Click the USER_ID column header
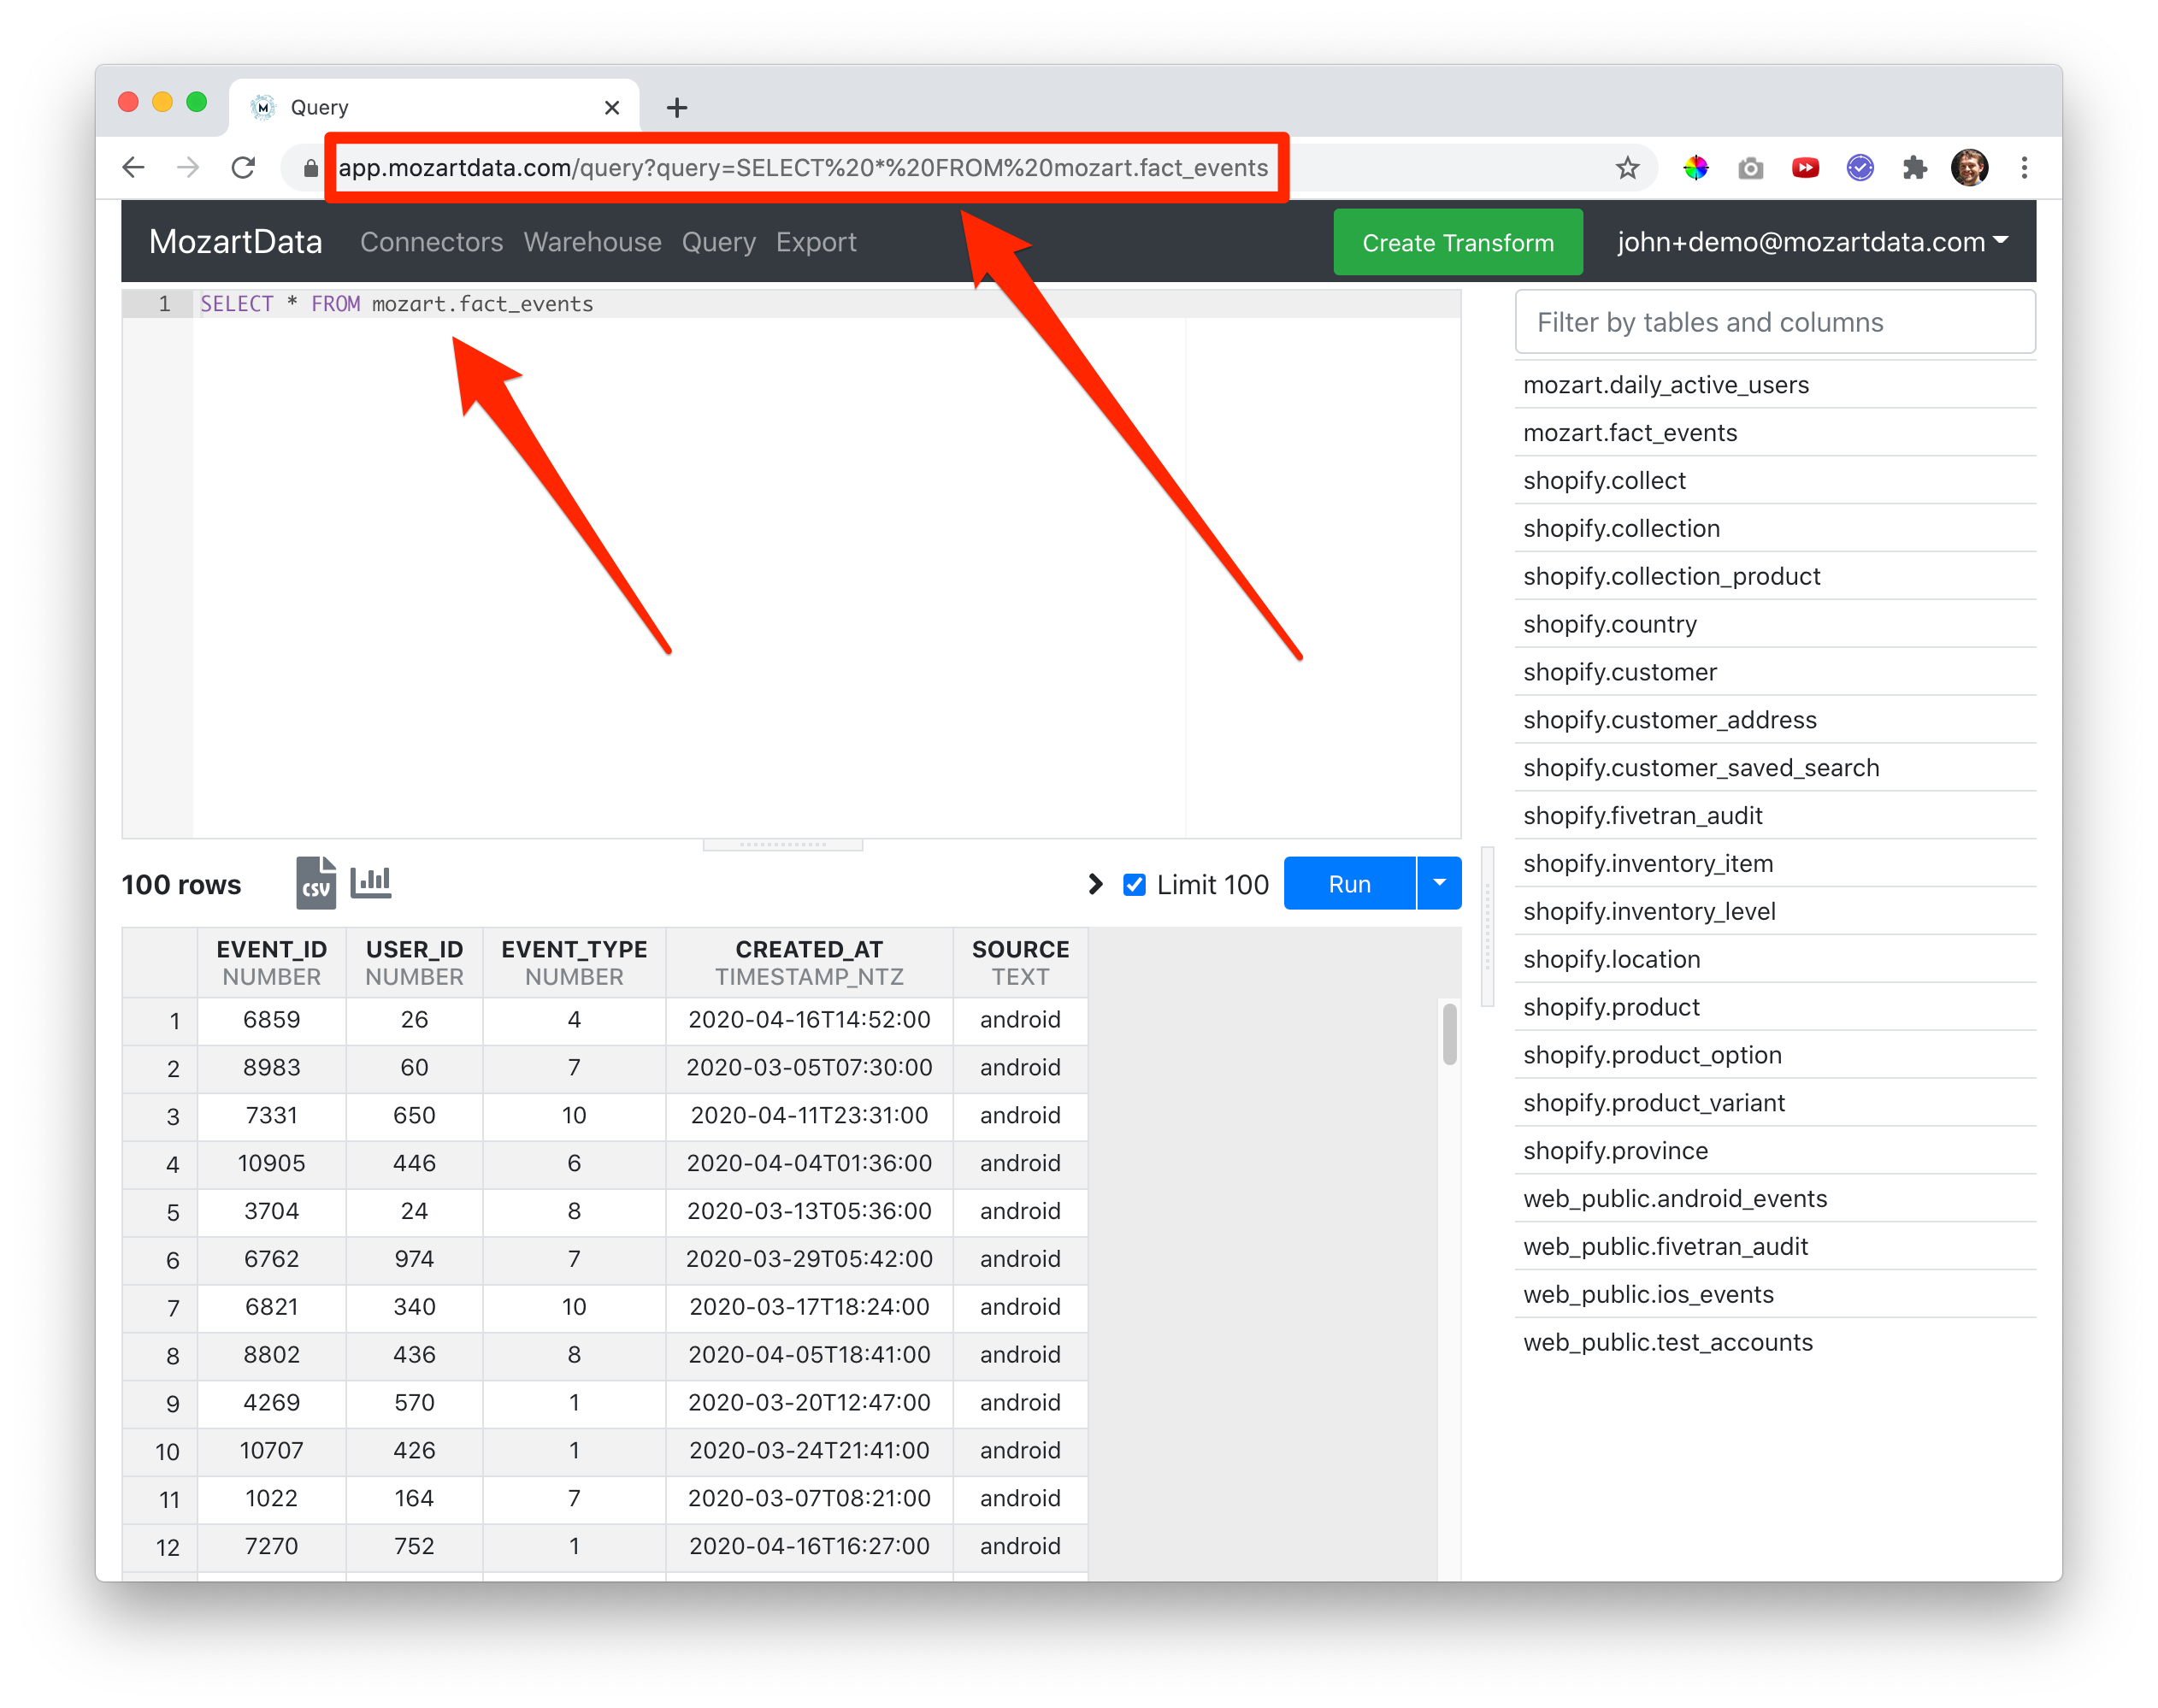 (414, 962)
